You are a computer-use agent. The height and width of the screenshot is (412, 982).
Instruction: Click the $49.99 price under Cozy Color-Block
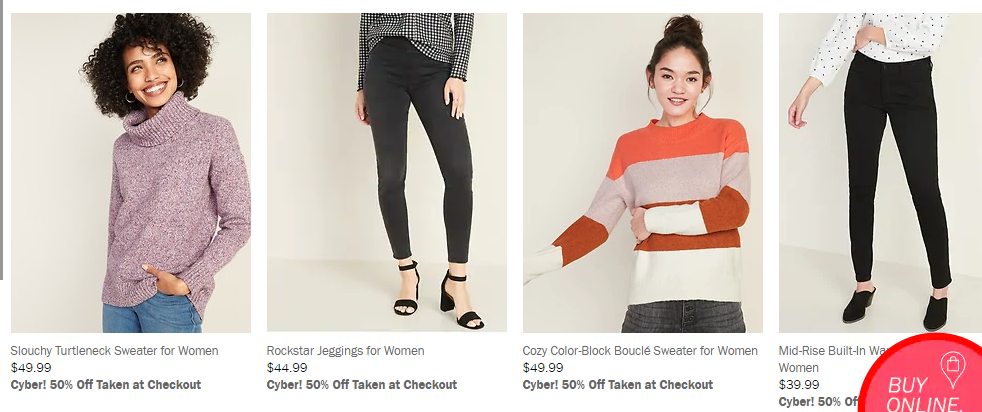click(543, 368)
